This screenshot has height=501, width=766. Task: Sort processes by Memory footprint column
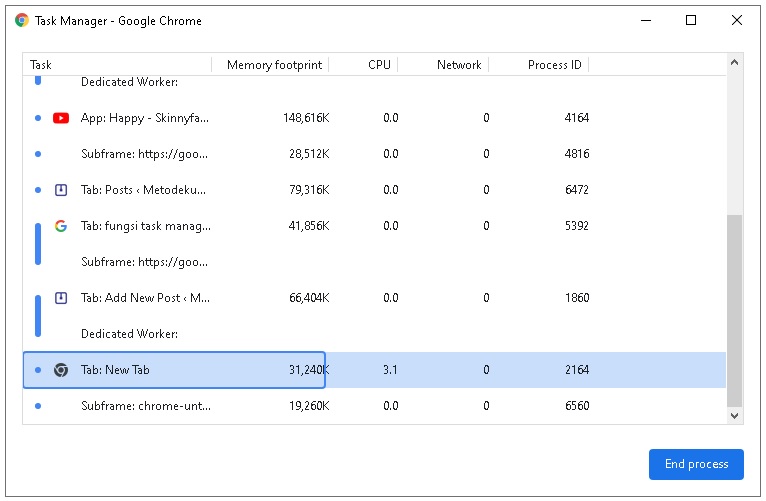click(274, 65)
